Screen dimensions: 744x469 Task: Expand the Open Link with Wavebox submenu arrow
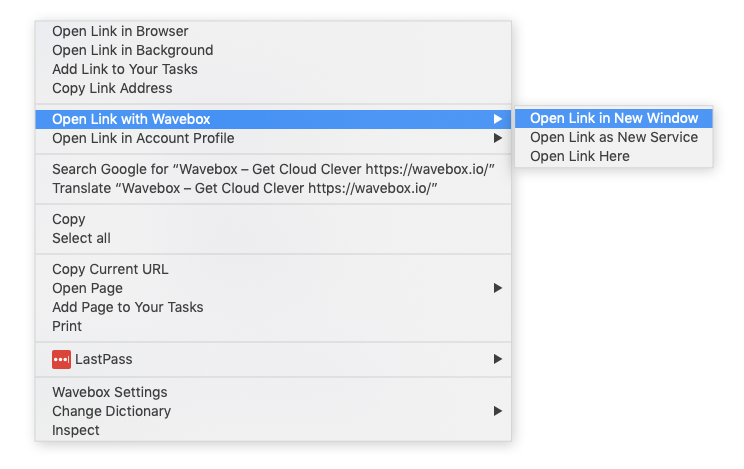[x=497, y=119]
